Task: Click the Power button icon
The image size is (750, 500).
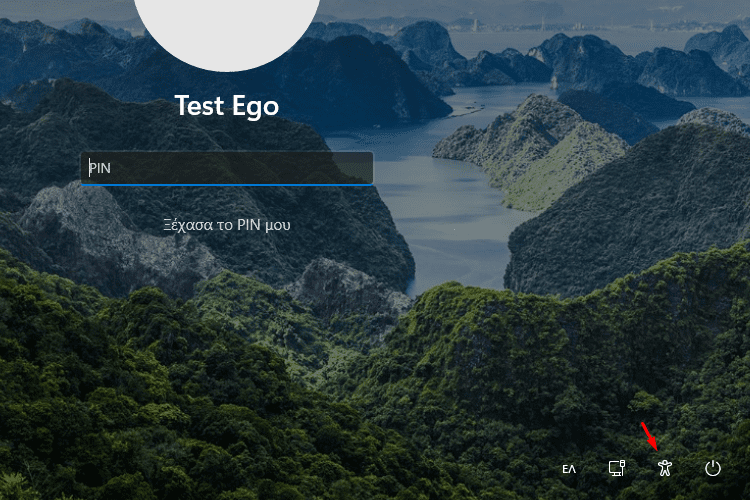Action: click(713, 468)
